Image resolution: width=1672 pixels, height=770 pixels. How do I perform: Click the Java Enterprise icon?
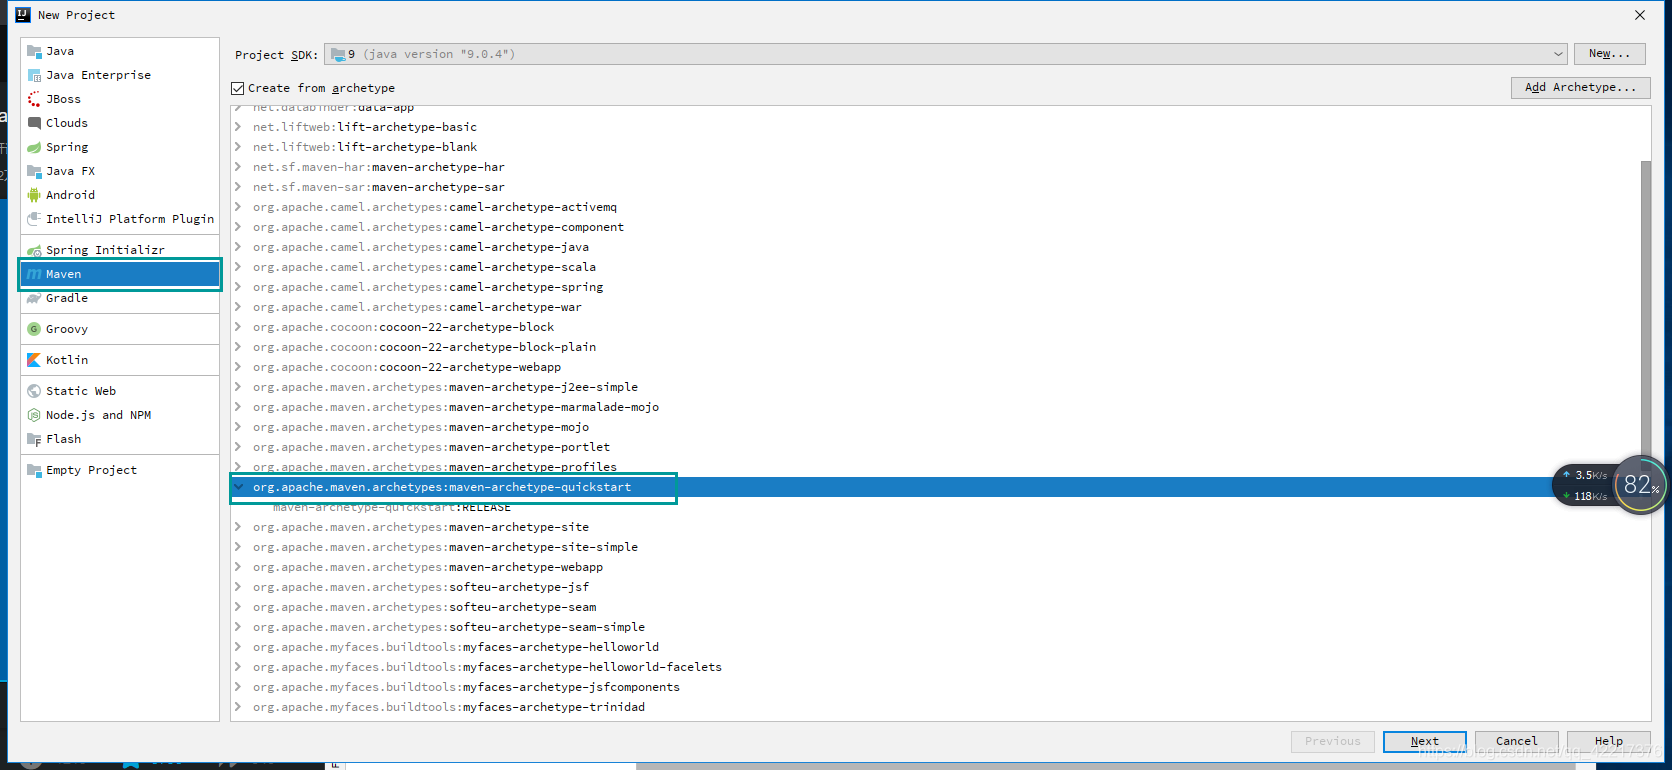34,75
